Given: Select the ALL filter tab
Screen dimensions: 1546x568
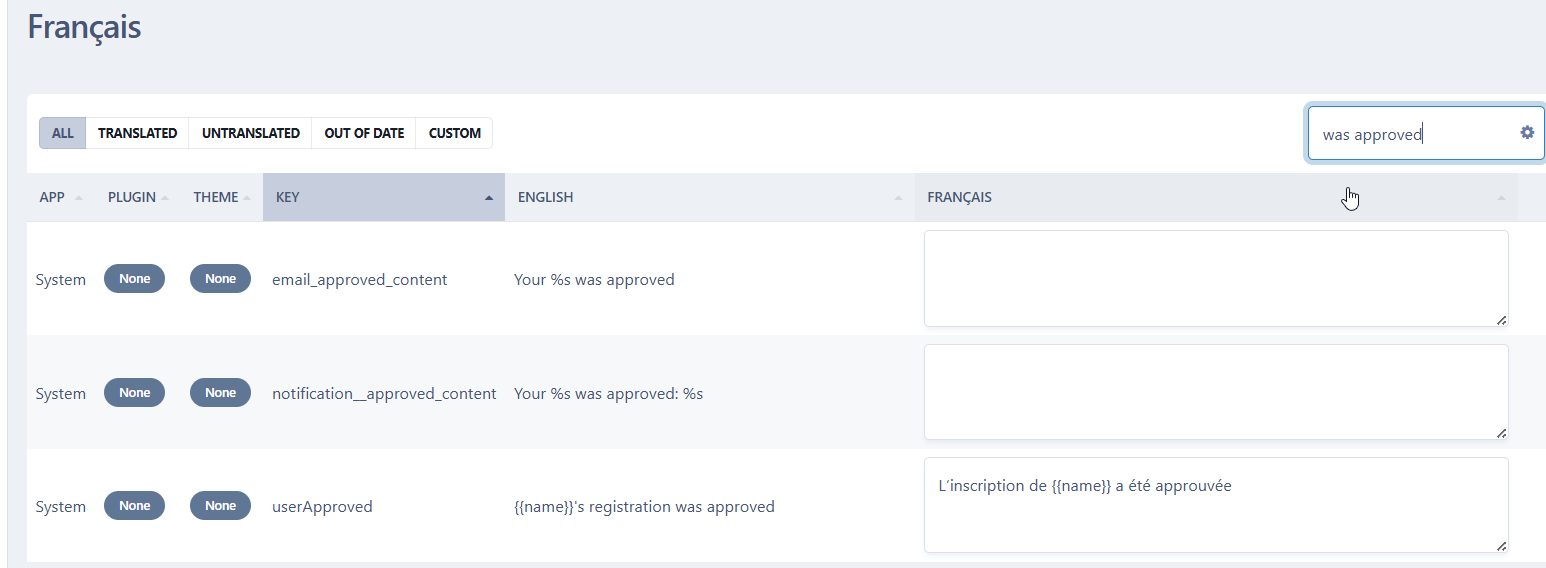Looking at the screenshot, I should click(x=63, y=133).
